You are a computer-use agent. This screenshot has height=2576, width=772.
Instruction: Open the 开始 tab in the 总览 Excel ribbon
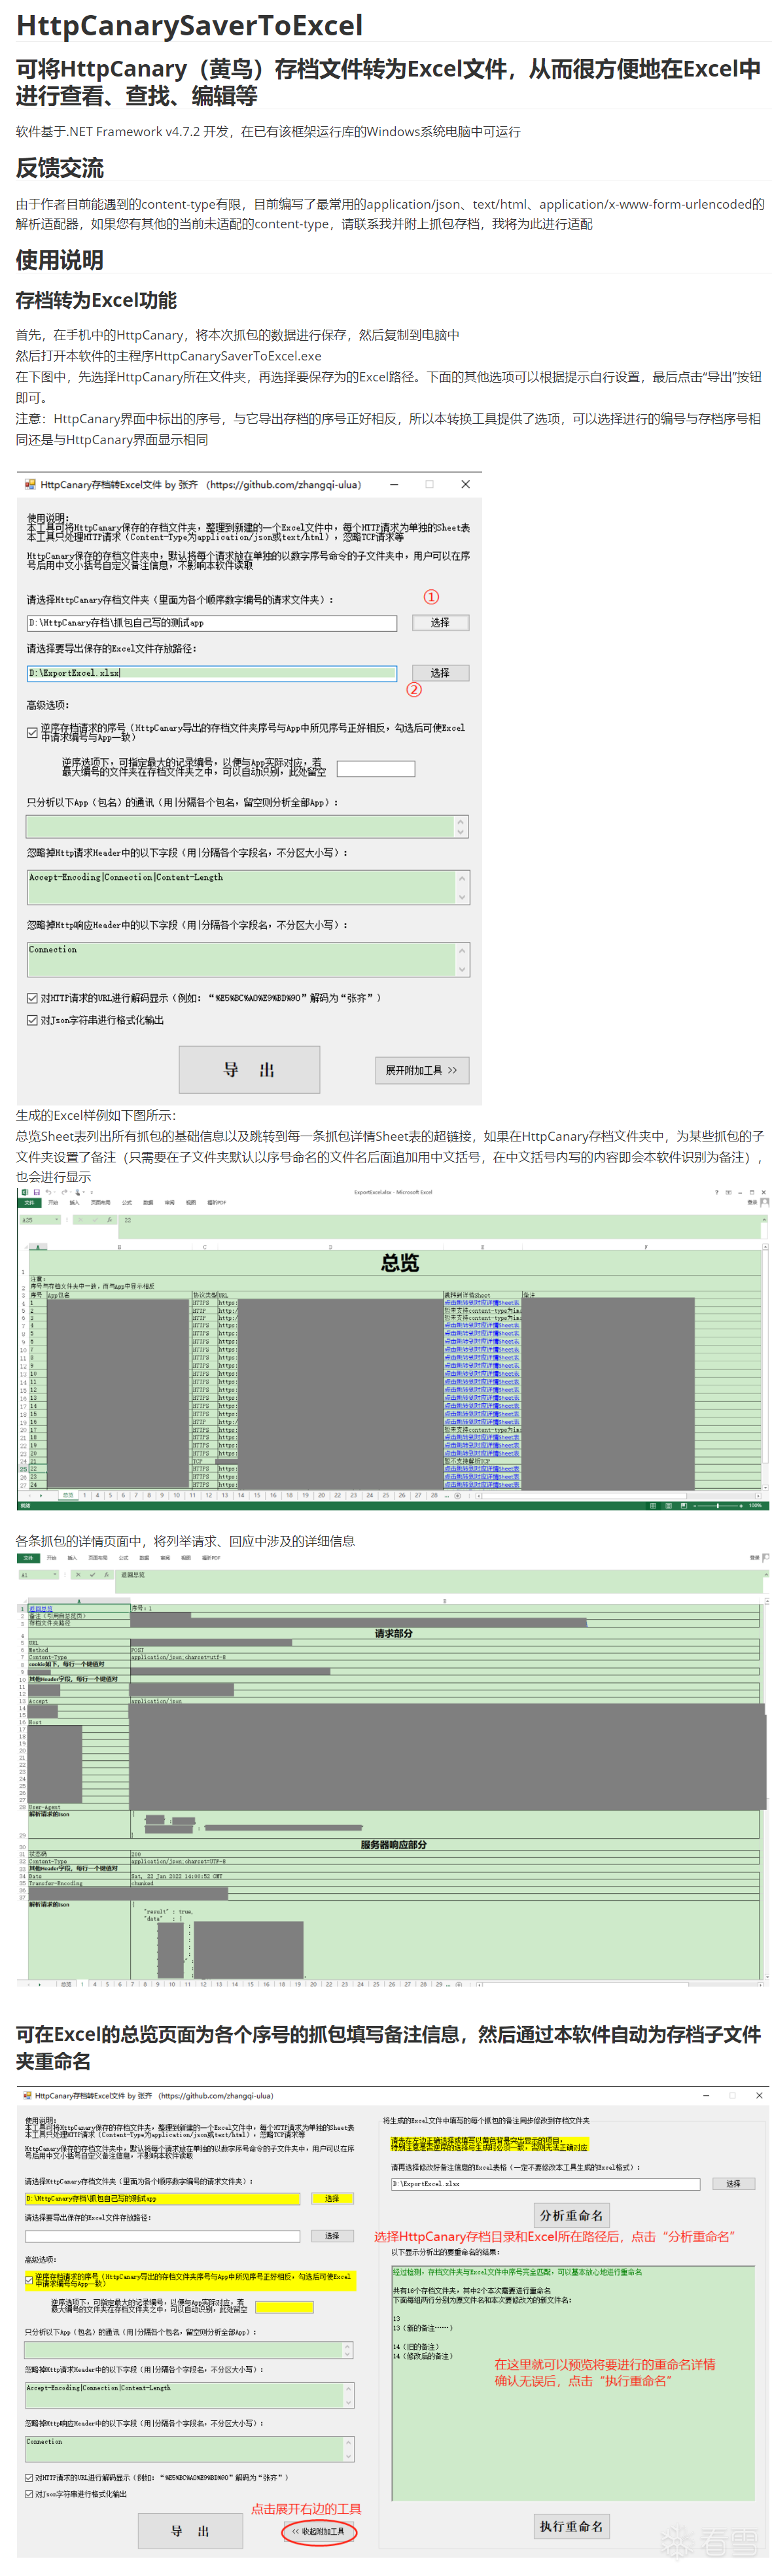click(53, 1203)
